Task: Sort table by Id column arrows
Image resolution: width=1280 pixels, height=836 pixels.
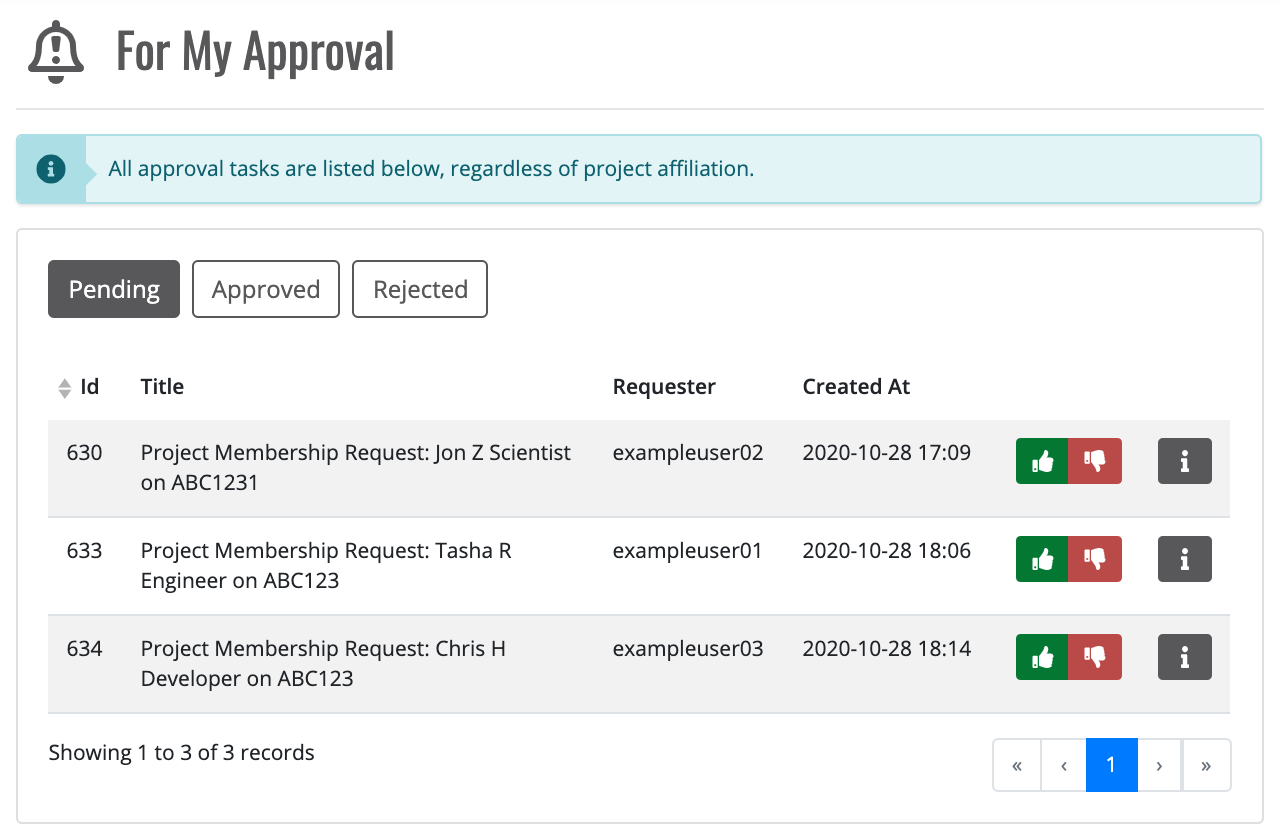Action: pyautogui.click(x=65, y=388)
